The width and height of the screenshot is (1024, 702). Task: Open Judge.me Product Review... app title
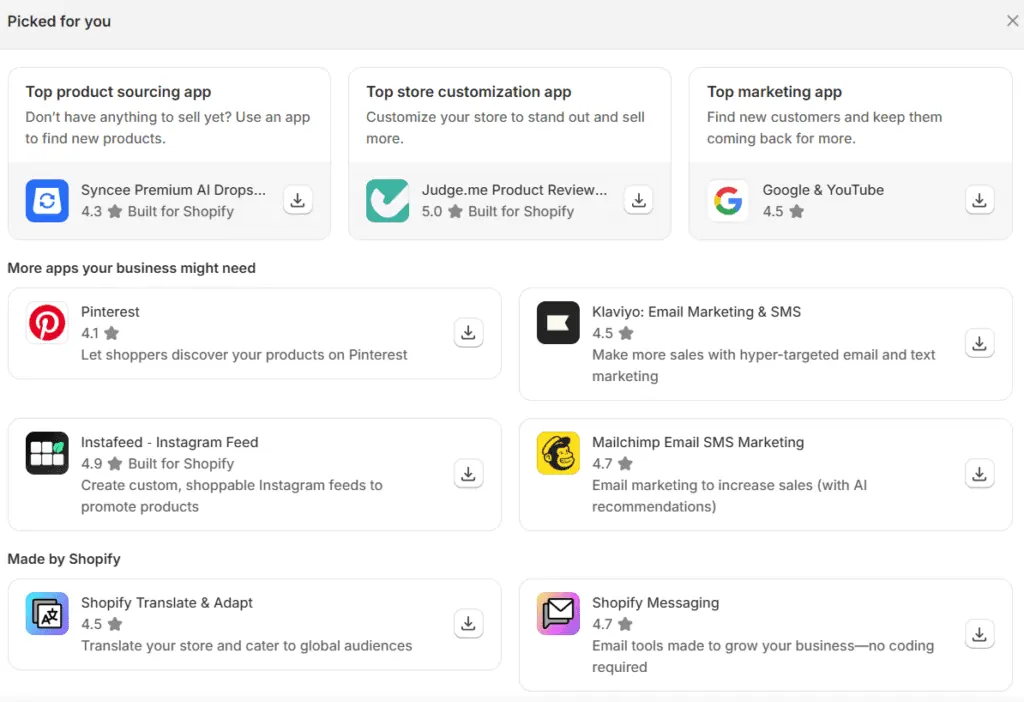pyautogui.click(x=514, y=190)
